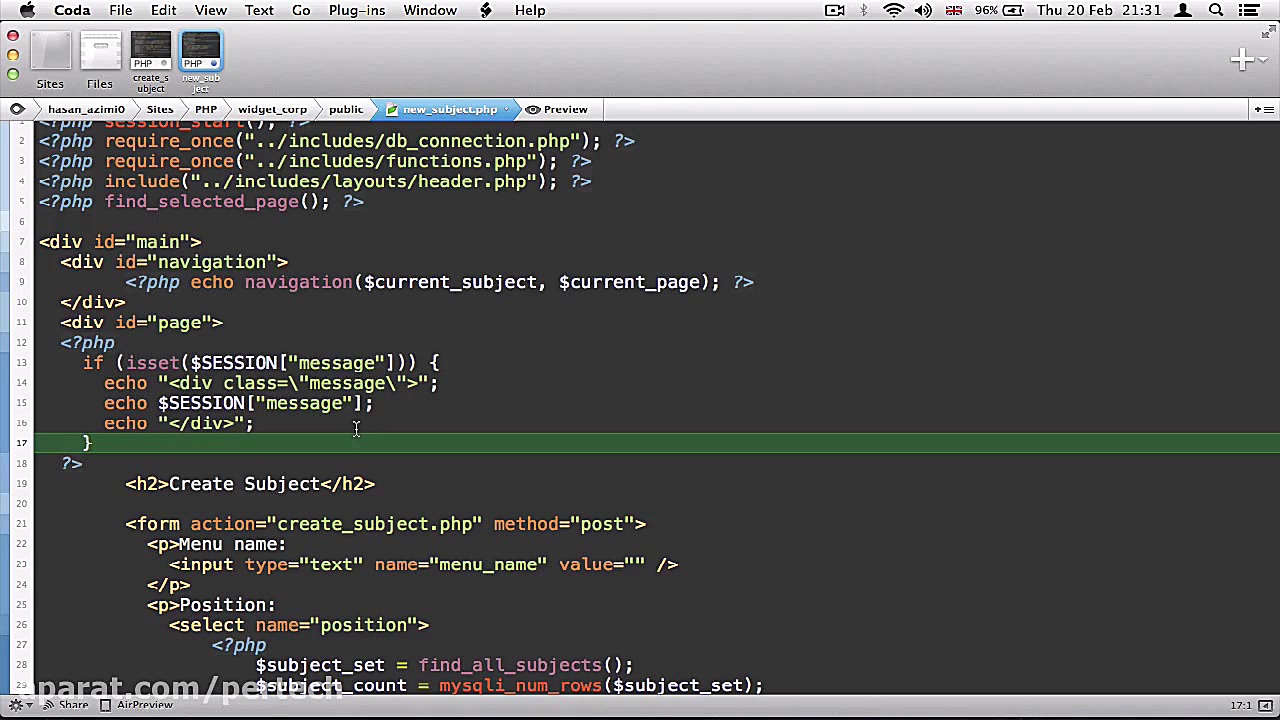
Task: Open the Plug-ins menu
Action: pos(356,10)
